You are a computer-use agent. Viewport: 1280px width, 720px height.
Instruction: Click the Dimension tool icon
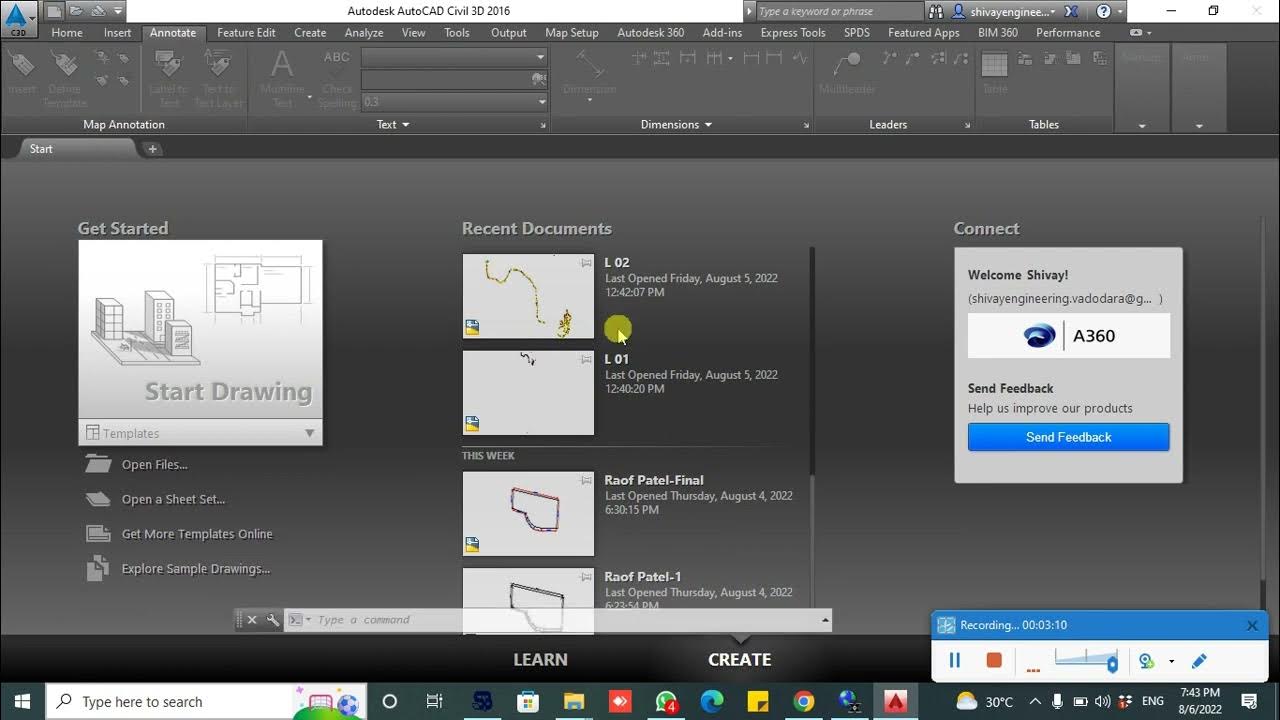coord(589,73)
